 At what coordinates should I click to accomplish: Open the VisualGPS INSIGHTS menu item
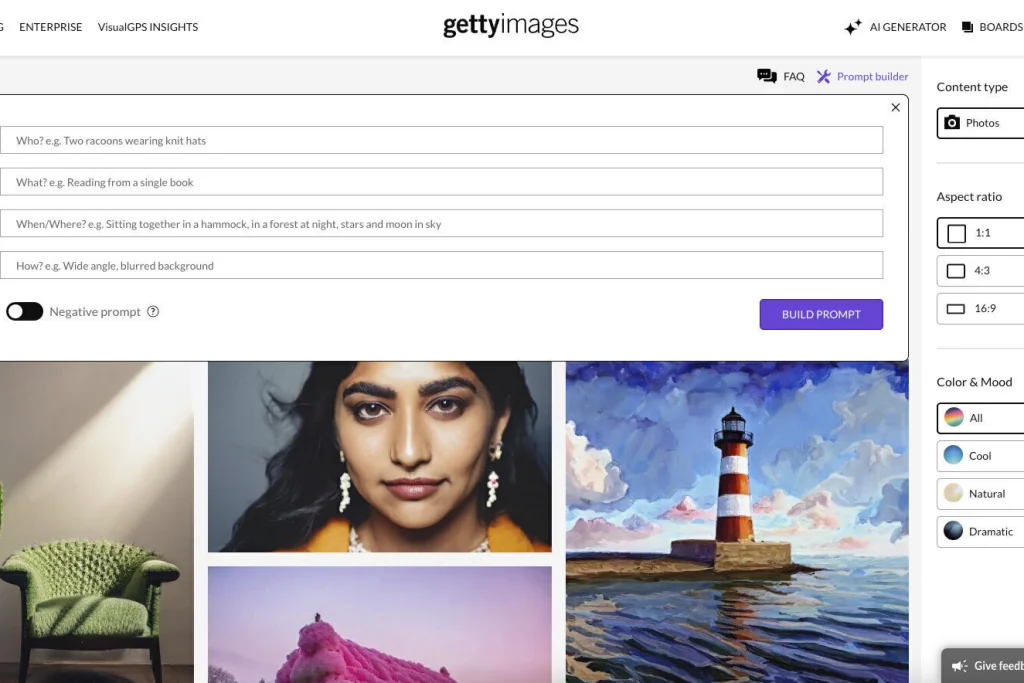[147, 27]
